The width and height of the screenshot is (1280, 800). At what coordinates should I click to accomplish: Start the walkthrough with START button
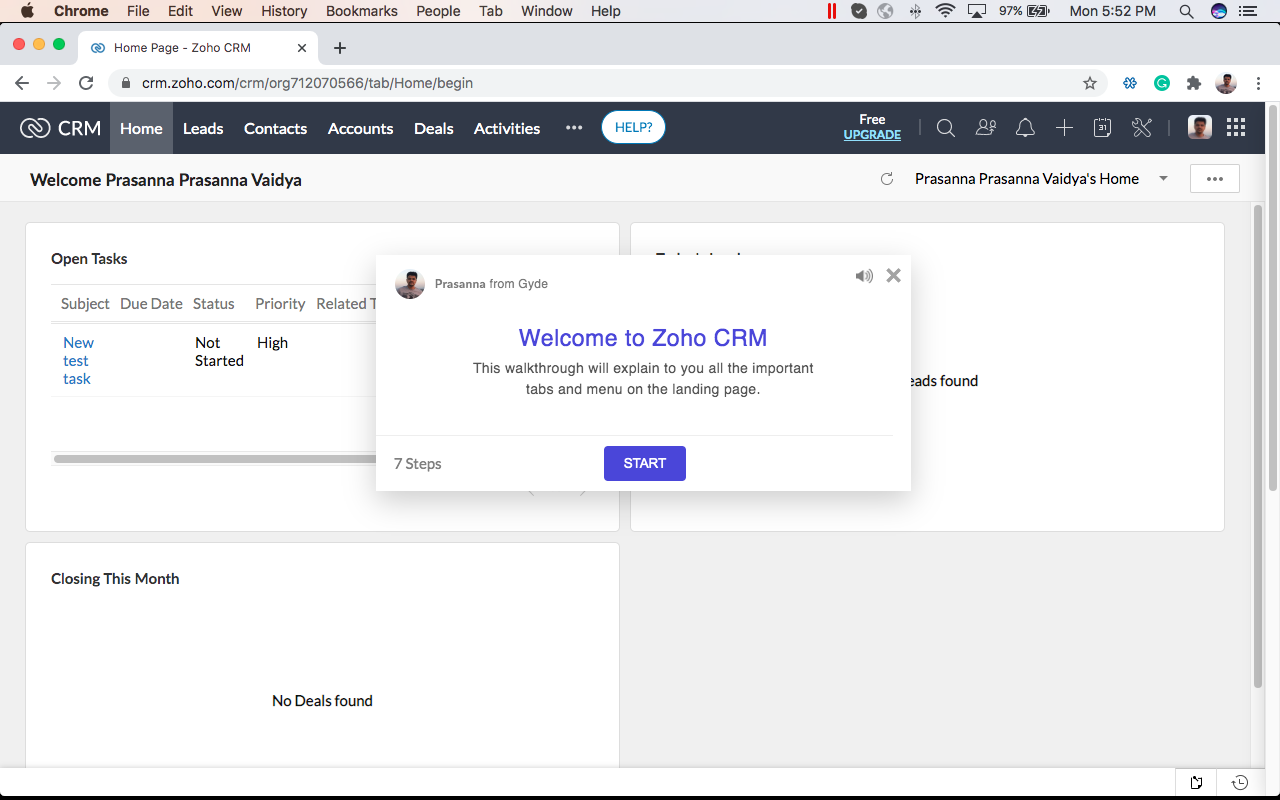point(645,463)
